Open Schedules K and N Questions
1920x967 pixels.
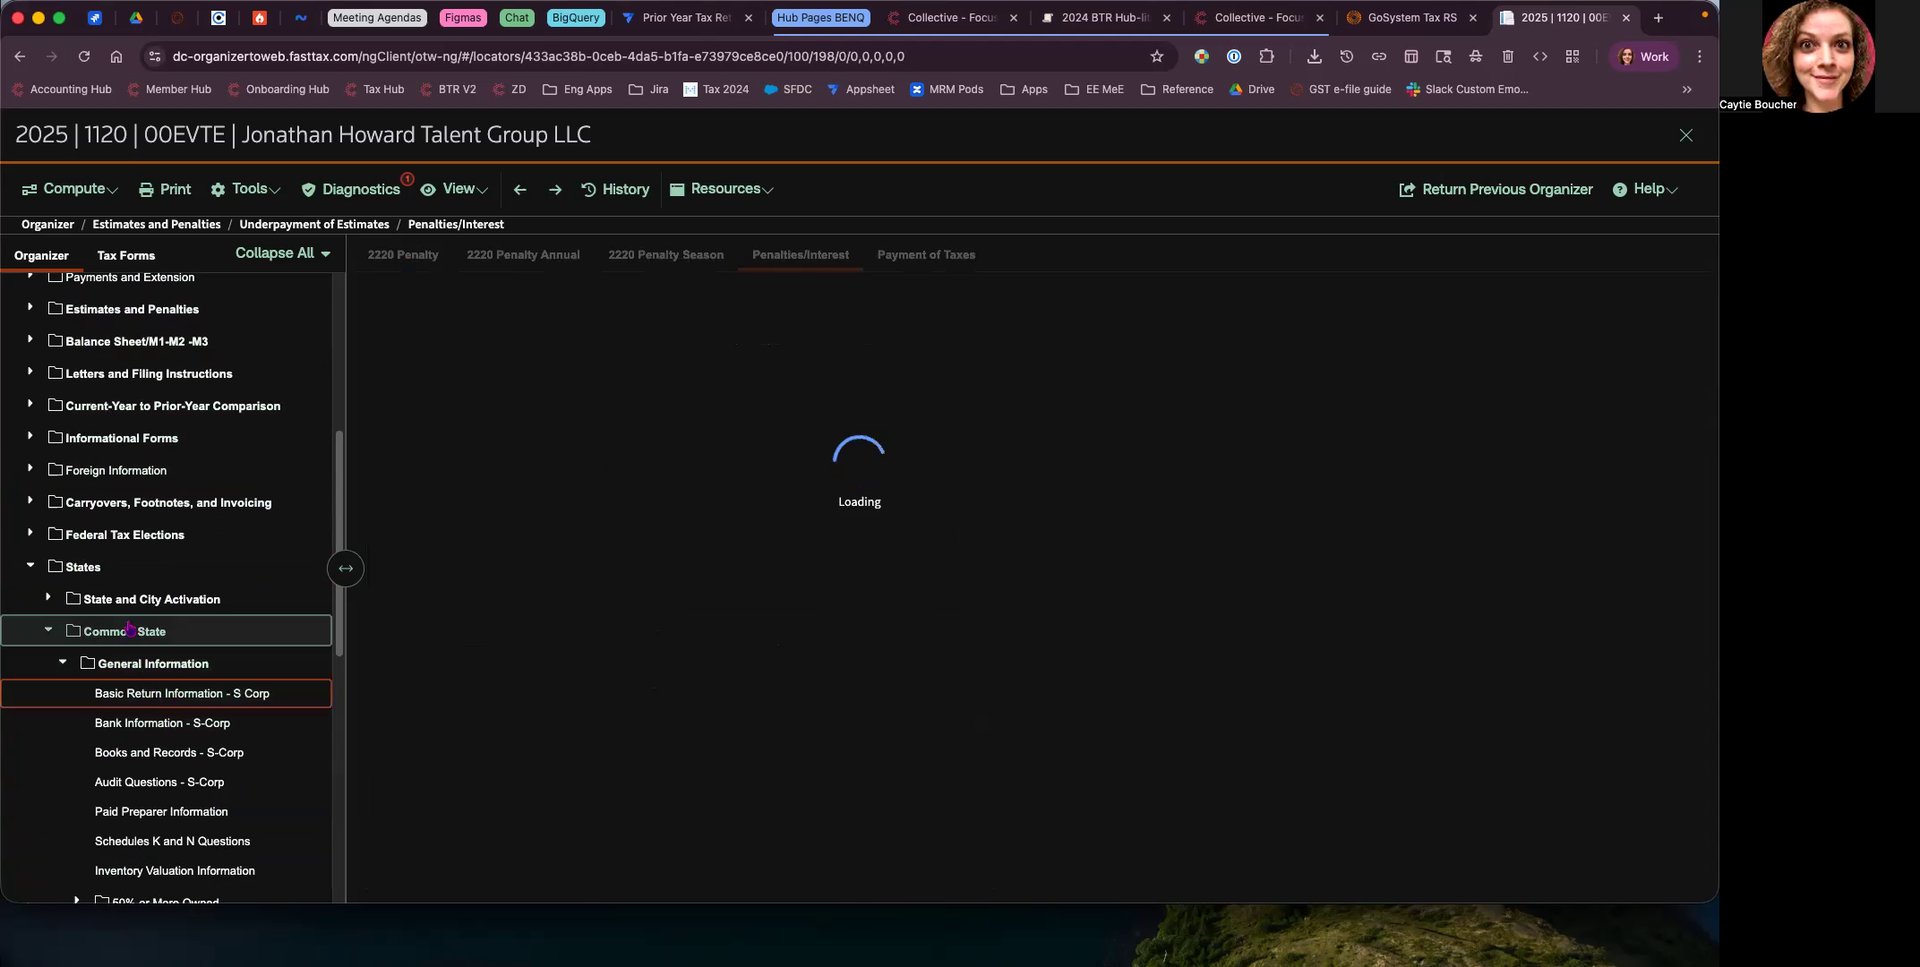(172, 842)
